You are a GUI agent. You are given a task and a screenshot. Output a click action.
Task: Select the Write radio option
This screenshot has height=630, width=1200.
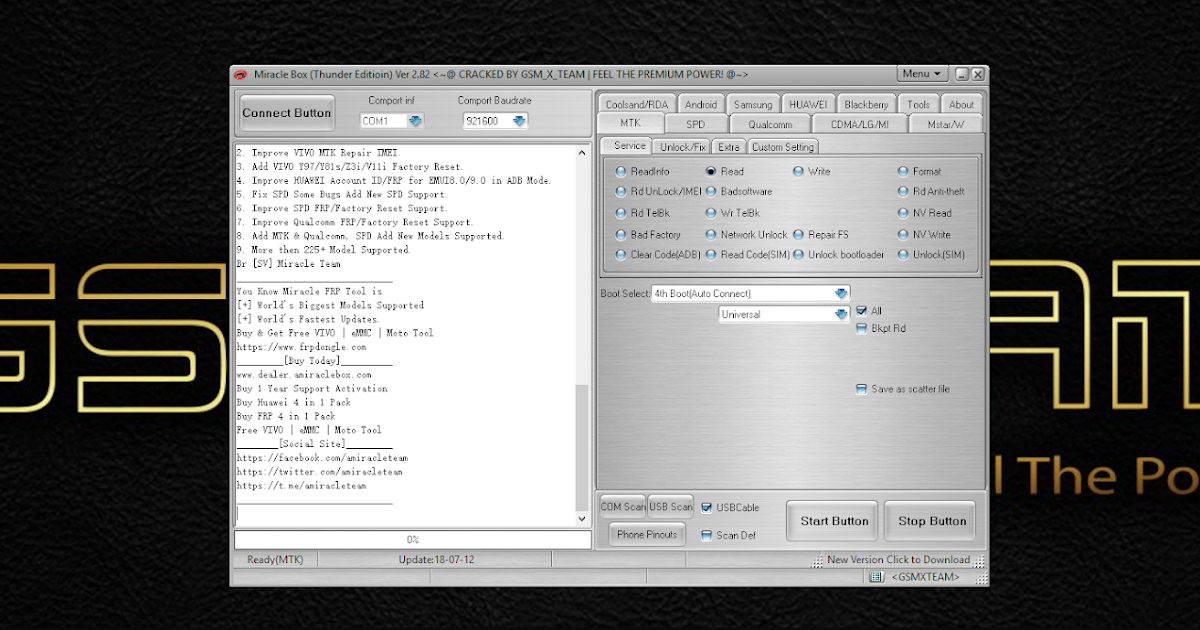click(x=811, y=172)
